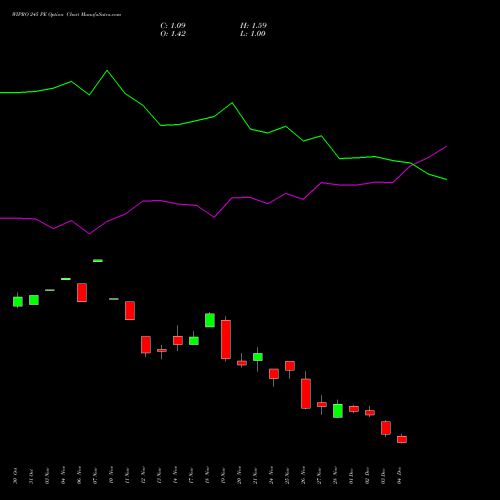Select the 31 Oct date label

pyautogui.click(x=31, y=476)
